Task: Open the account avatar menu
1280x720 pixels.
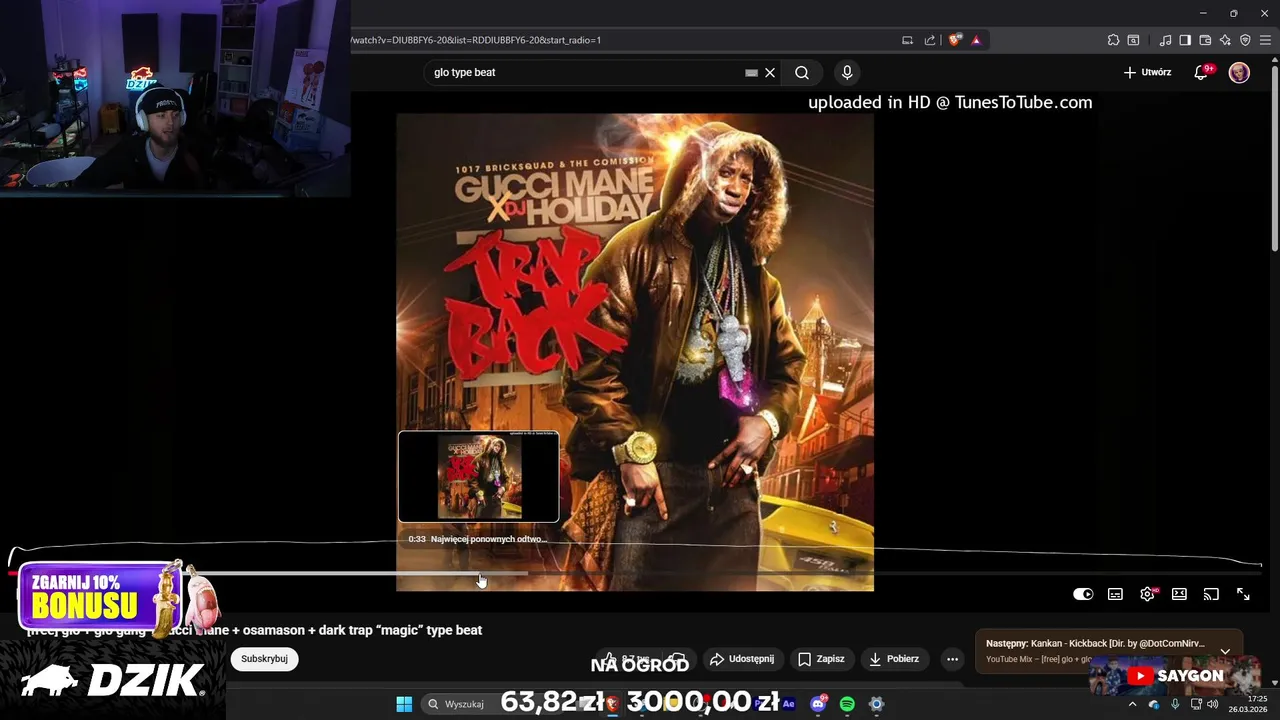Action: [x=1239, y=72]
